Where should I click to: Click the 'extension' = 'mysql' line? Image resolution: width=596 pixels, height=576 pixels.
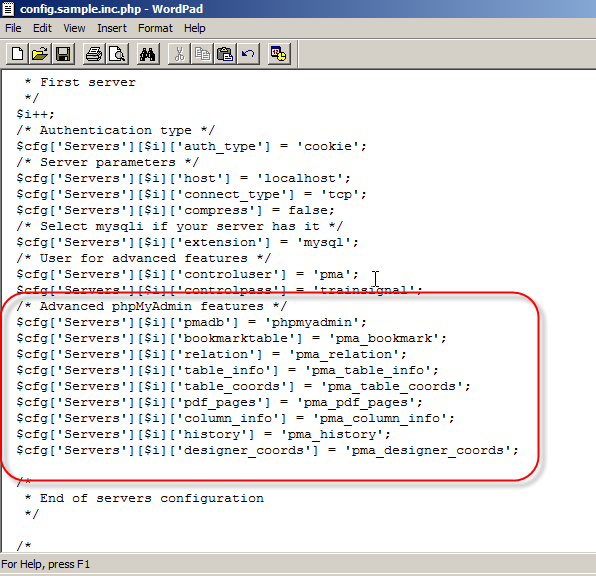tap(188, 242)
